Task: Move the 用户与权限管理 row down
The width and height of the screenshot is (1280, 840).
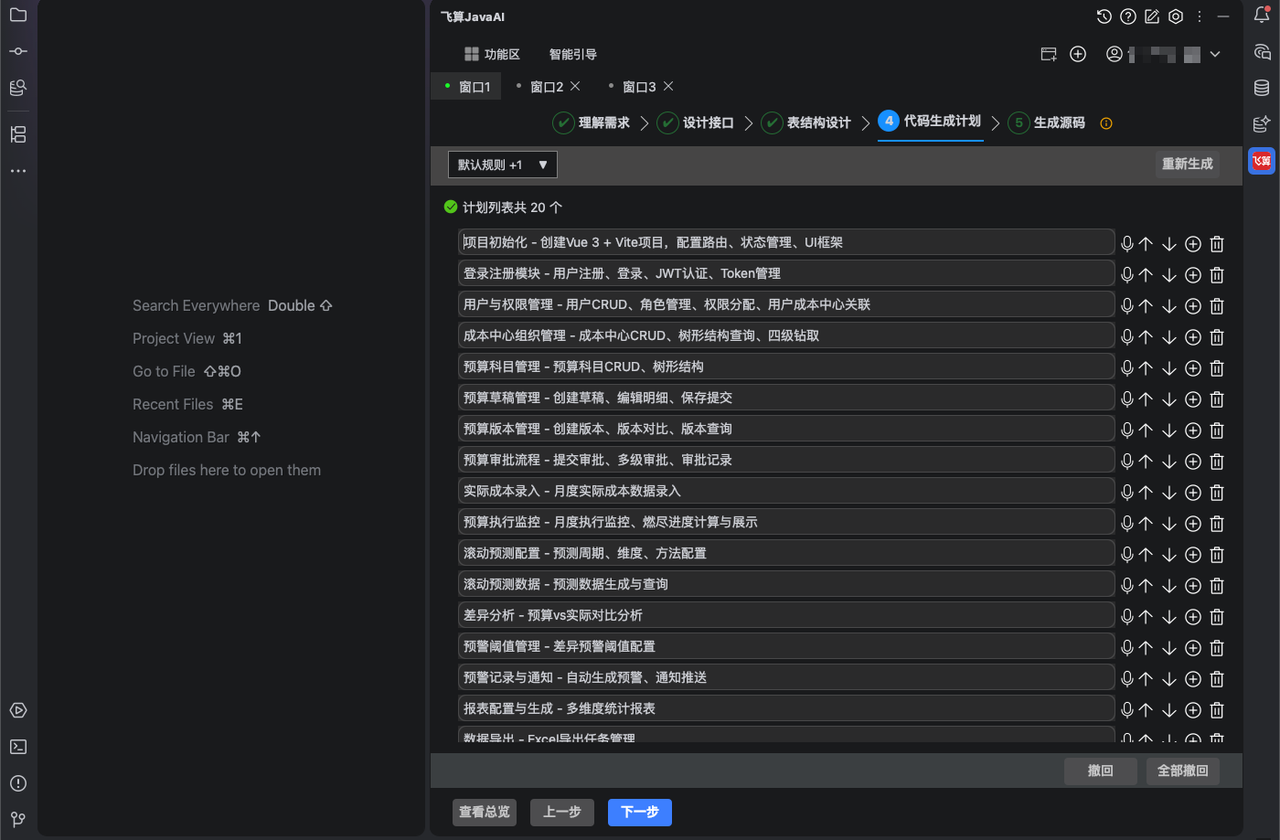Action: [1169, 305]
